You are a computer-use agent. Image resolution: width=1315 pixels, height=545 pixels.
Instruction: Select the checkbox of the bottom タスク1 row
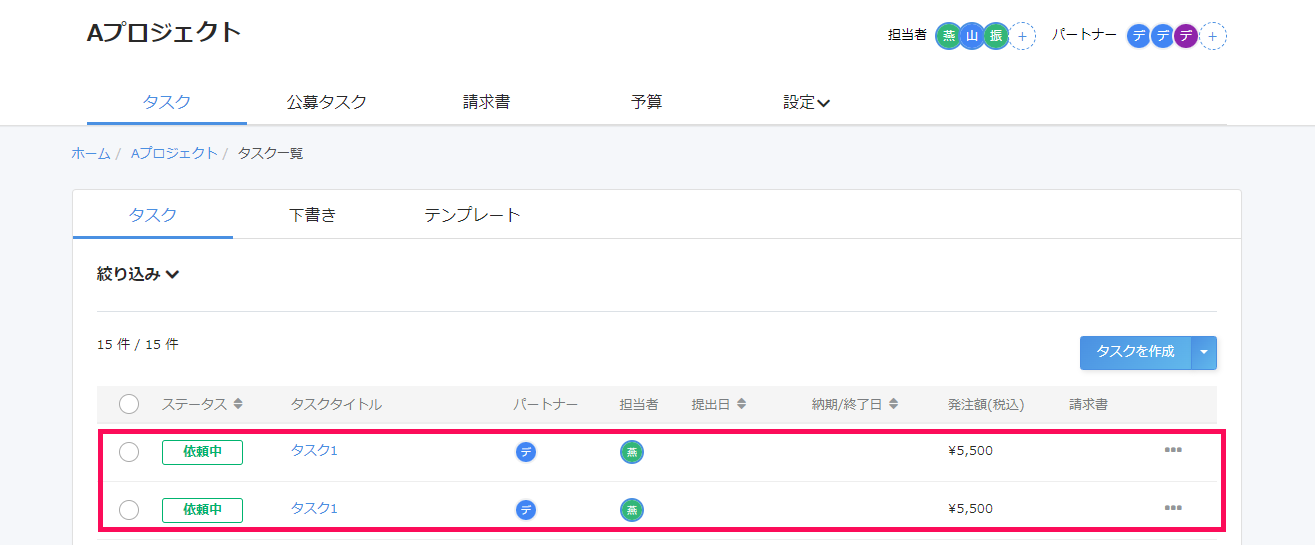coord(129,510)
